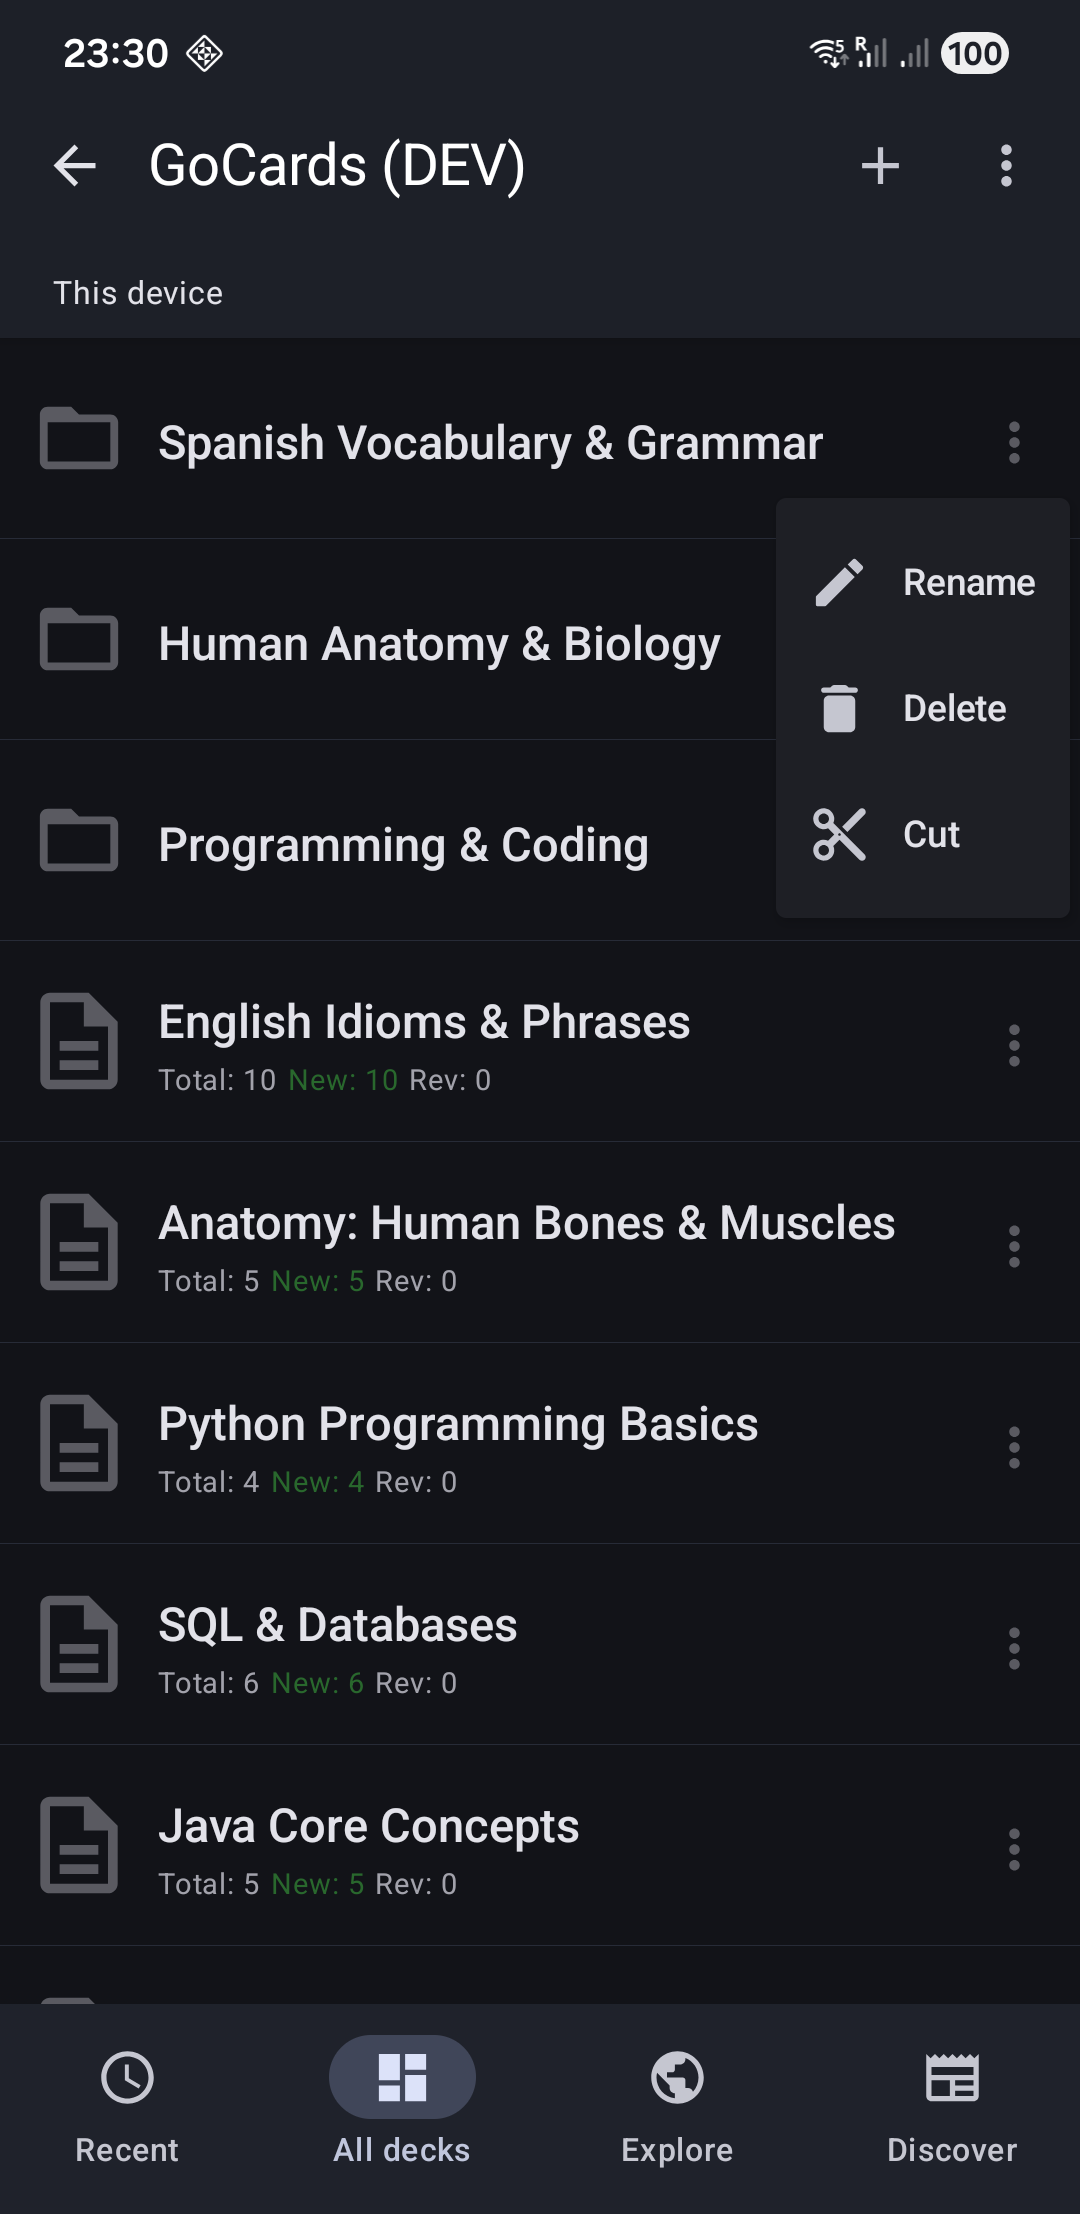Tap the Human Anatomy & Biology folder icon
Viewport: 1080px width, 2214px height.
click(x=79, y=640)
